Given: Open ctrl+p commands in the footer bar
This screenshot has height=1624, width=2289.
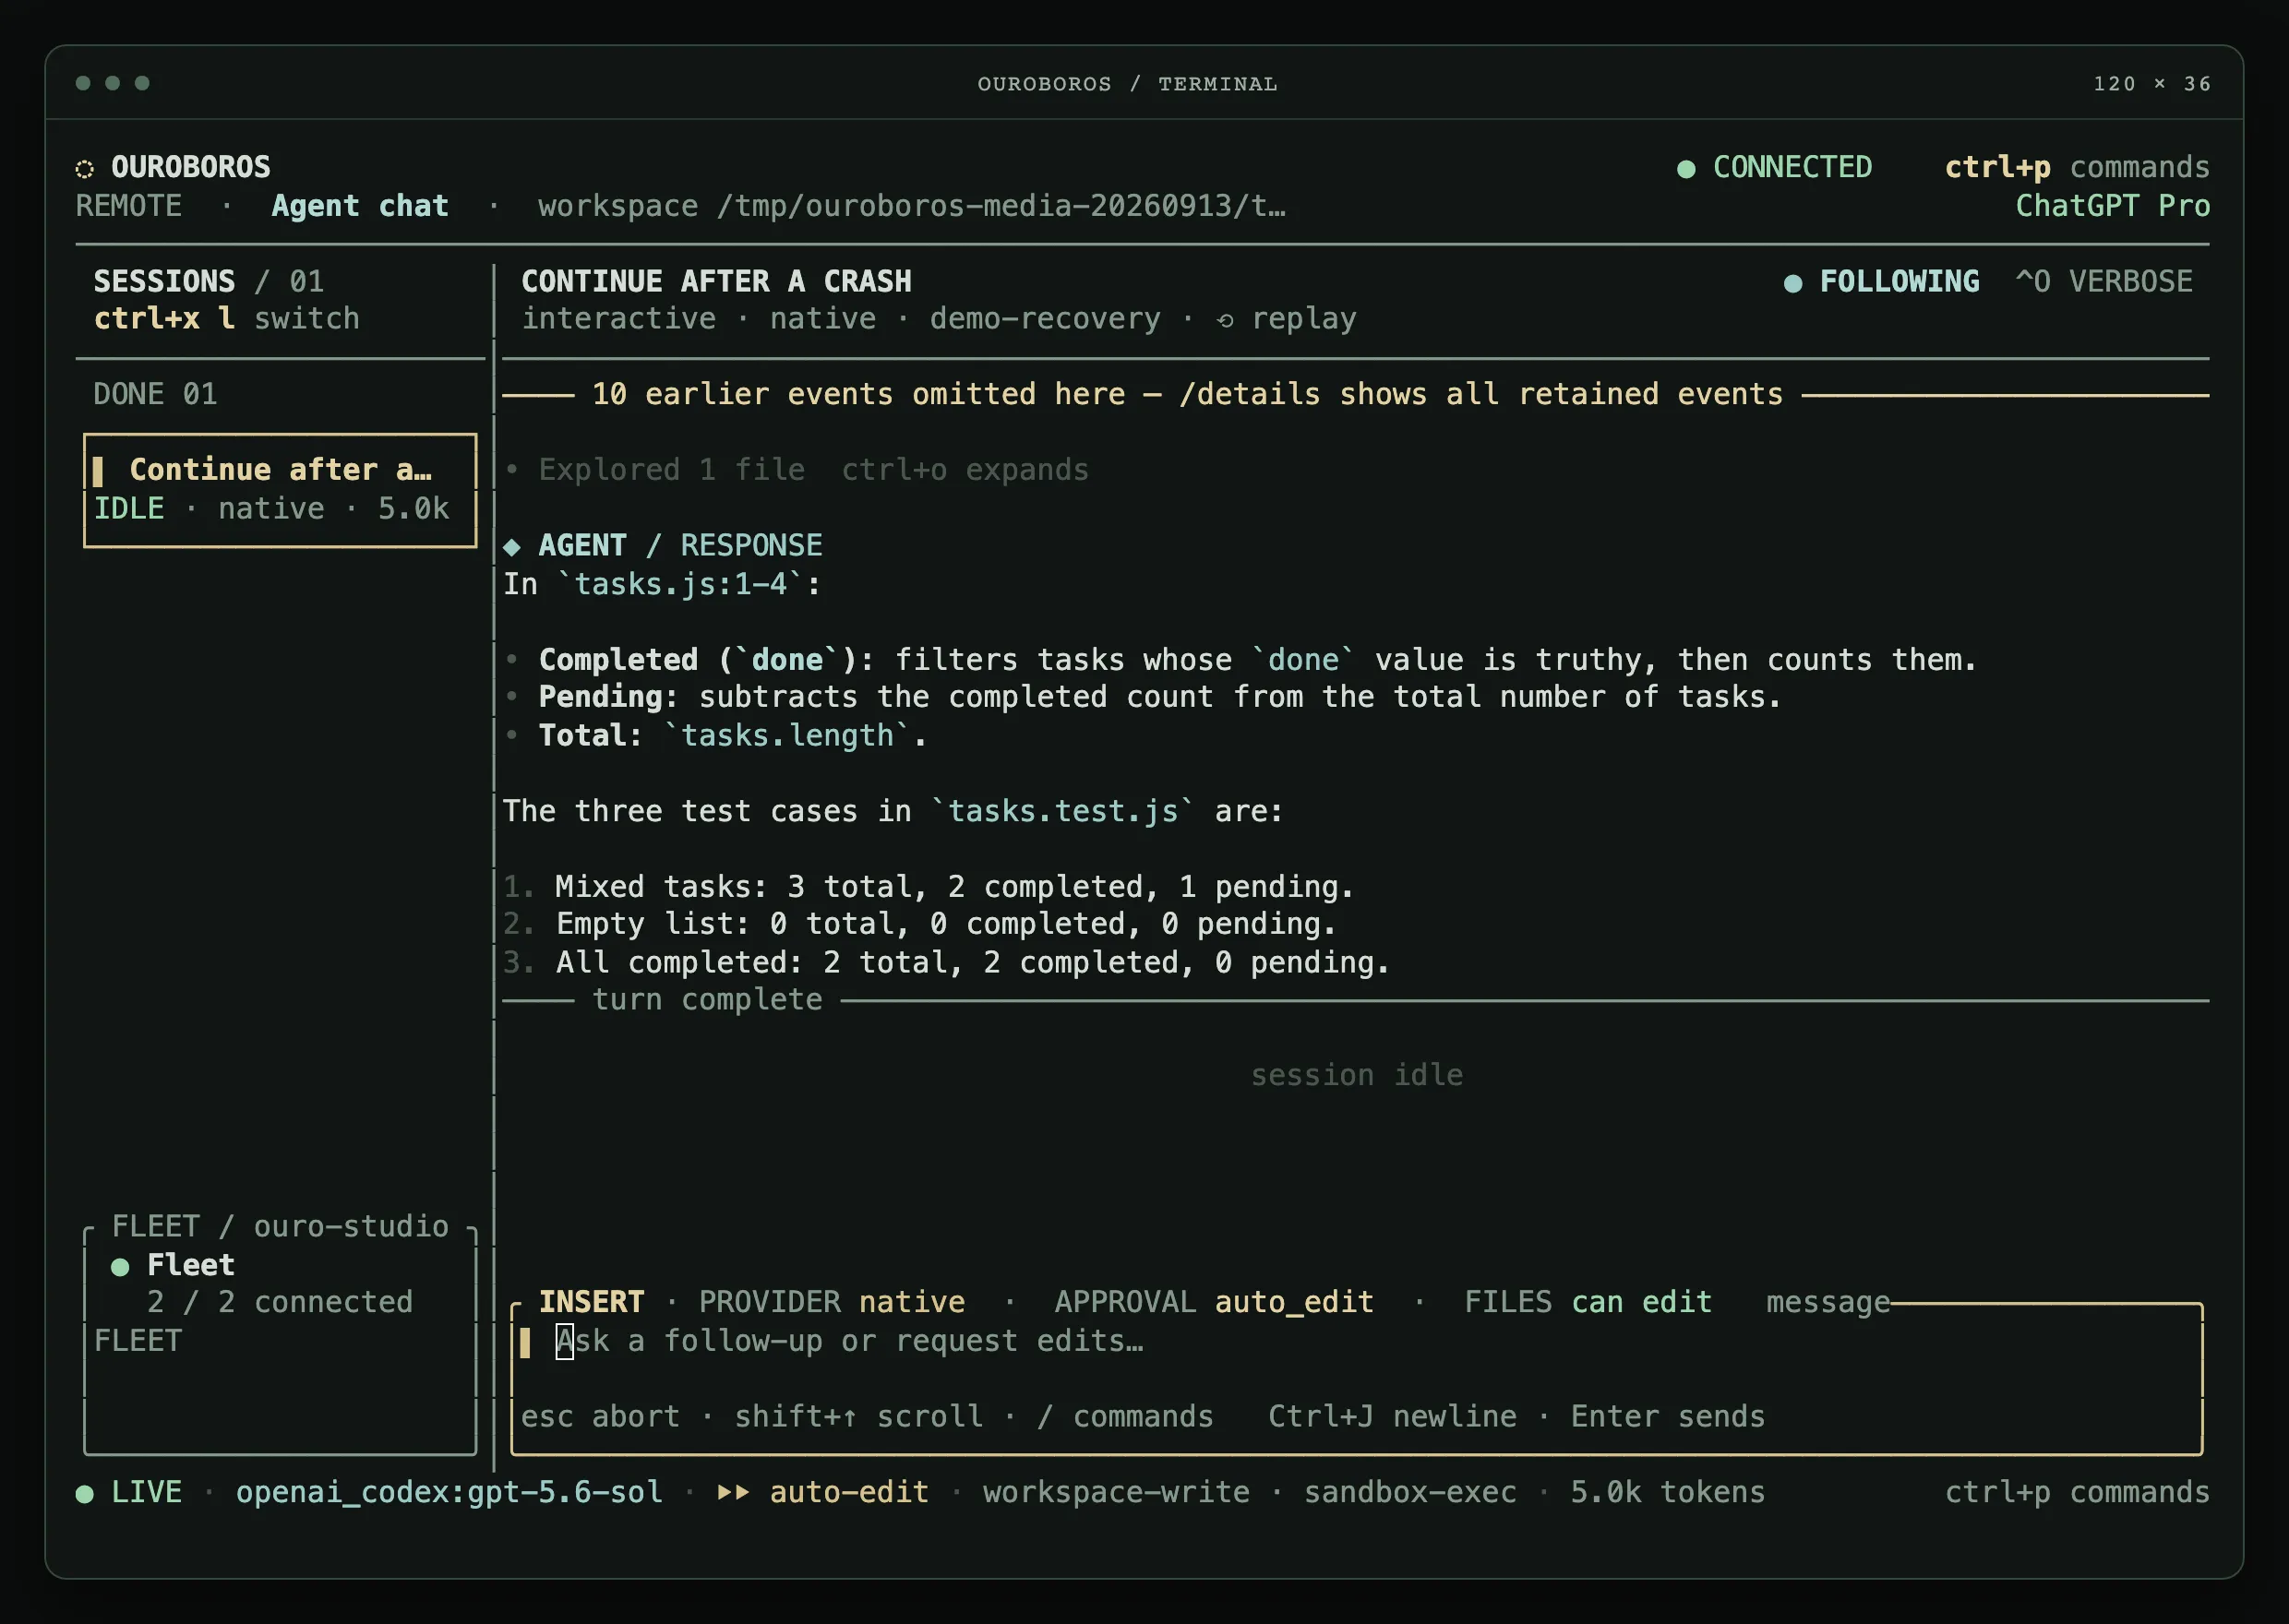Looking at the screenshot, I should point(2077,1492).
